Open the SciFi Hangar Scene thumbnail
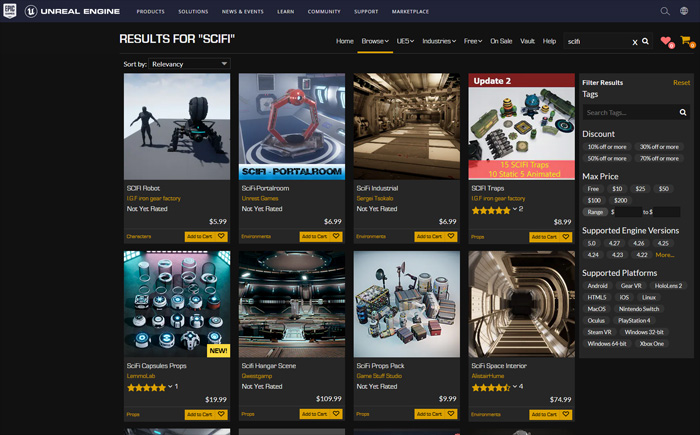 click(292, 304)
